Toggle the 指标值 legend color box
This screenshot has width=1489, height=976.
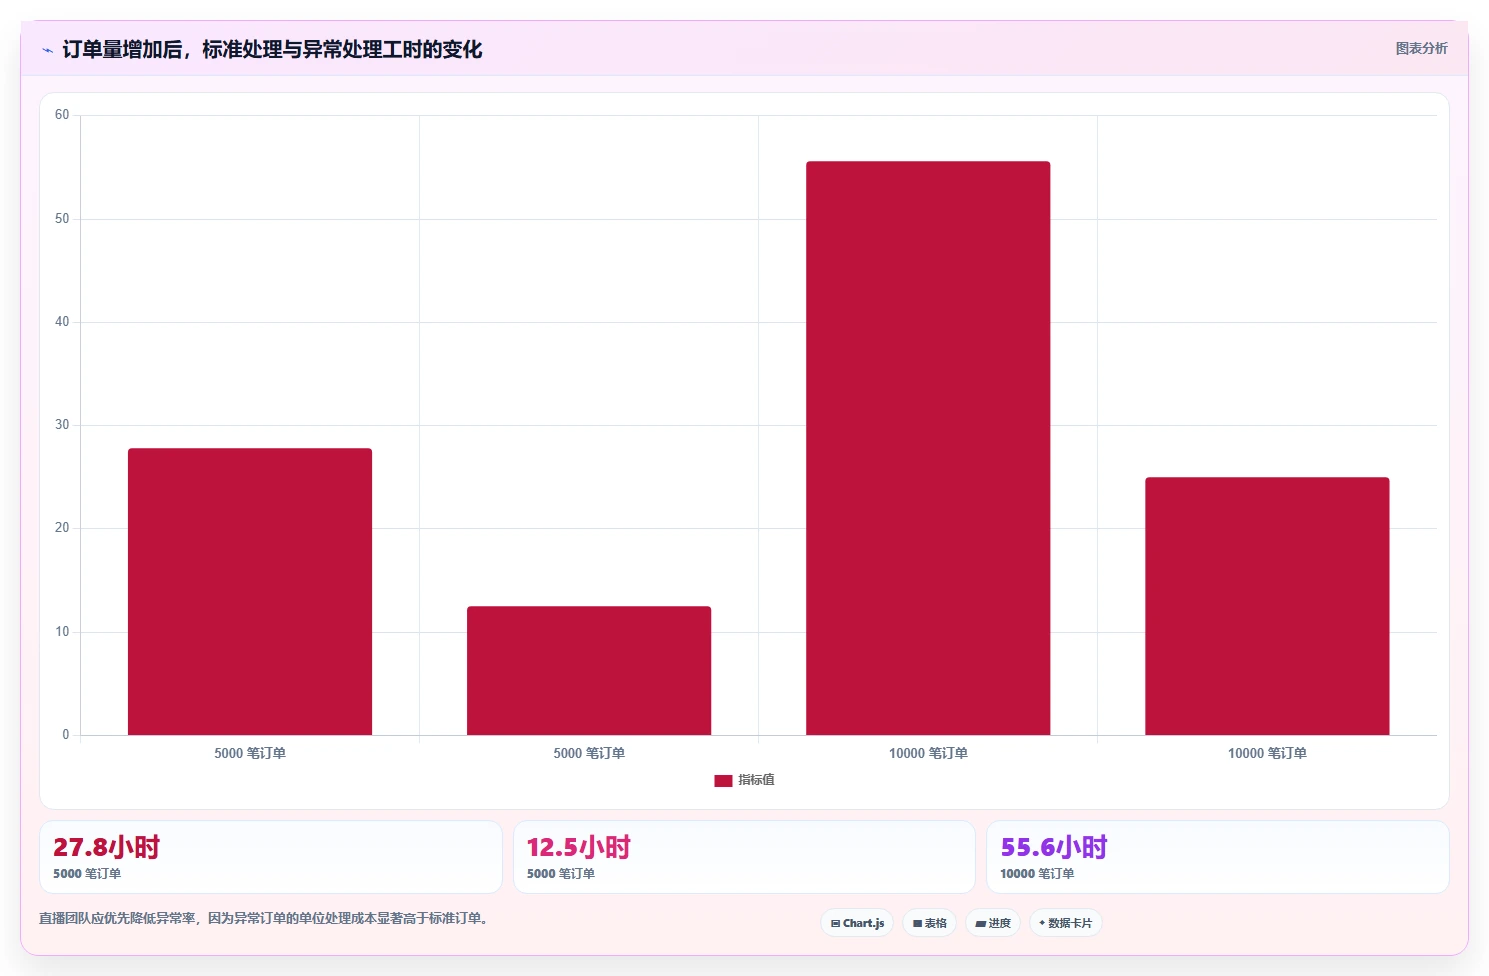click(723, 780)
